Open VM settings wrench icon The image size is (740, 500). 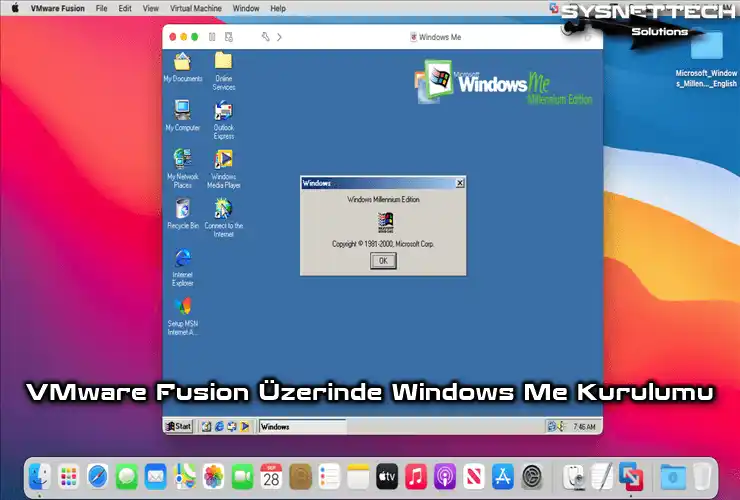pos(266,37)
